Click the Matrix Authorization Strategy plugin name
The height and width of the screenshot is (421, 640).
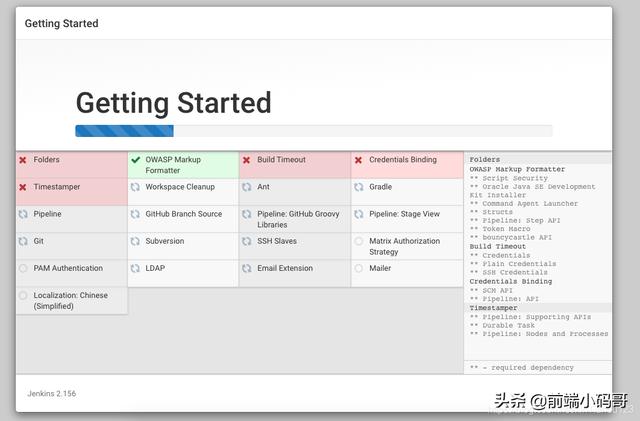pyautogui.click(x=404, y=246)
